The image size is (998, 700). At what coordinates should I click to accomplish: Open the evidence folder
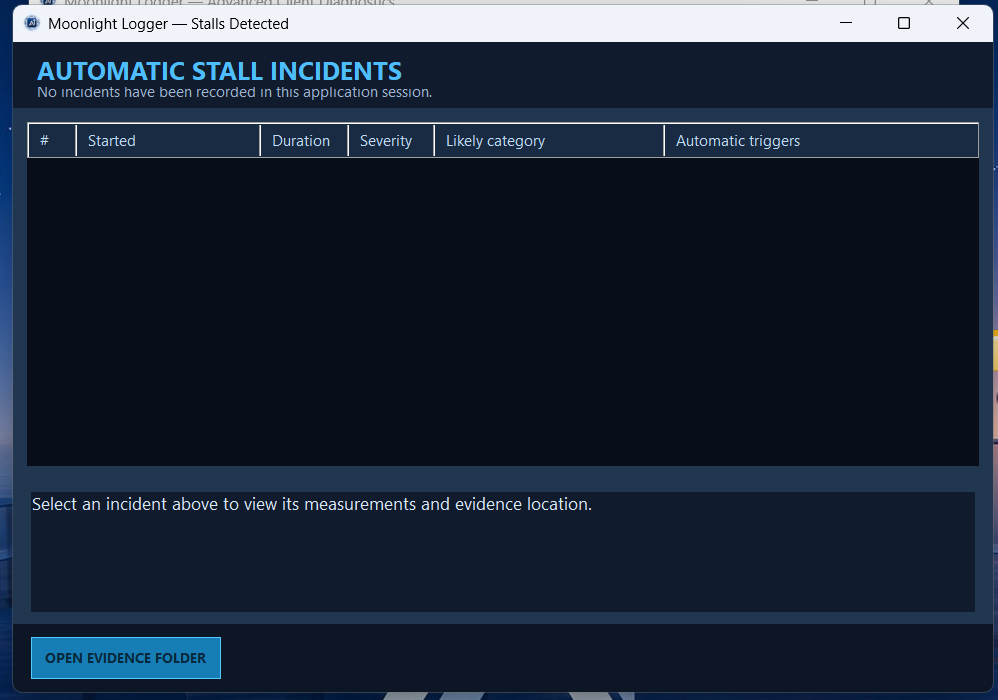[126, 658]
